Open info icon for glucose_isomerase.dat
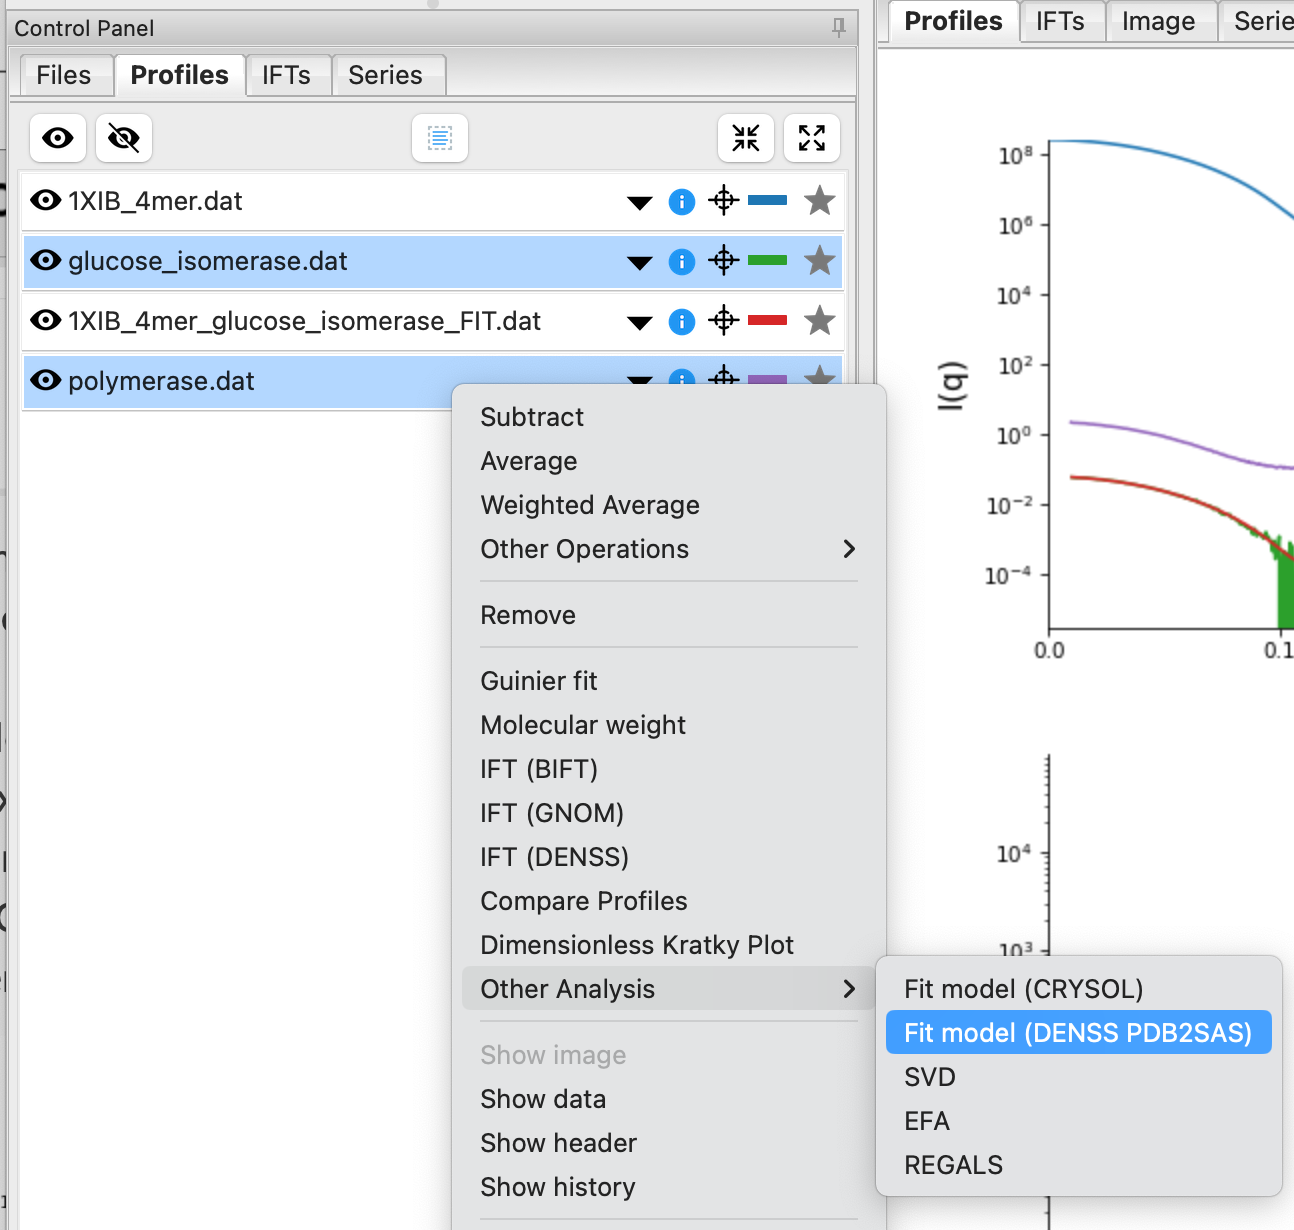This screenshot has width=1294, height=1230. [682, 262]
